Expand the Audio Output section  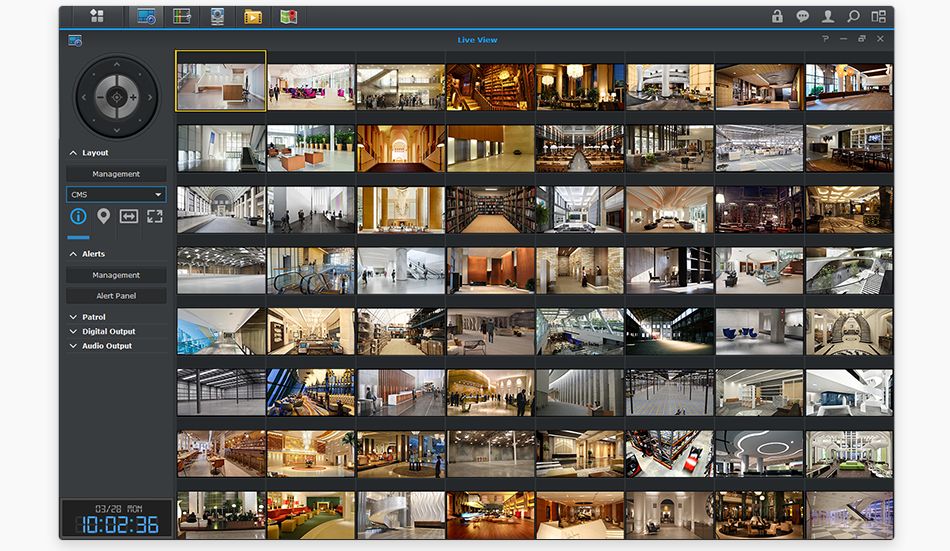73,346
